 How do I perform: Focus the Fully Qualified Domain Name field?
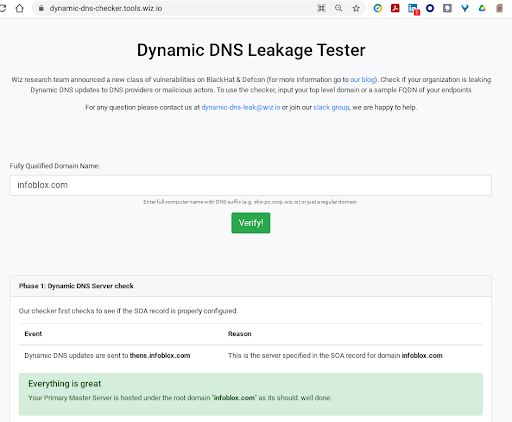(x=251, y=185)
